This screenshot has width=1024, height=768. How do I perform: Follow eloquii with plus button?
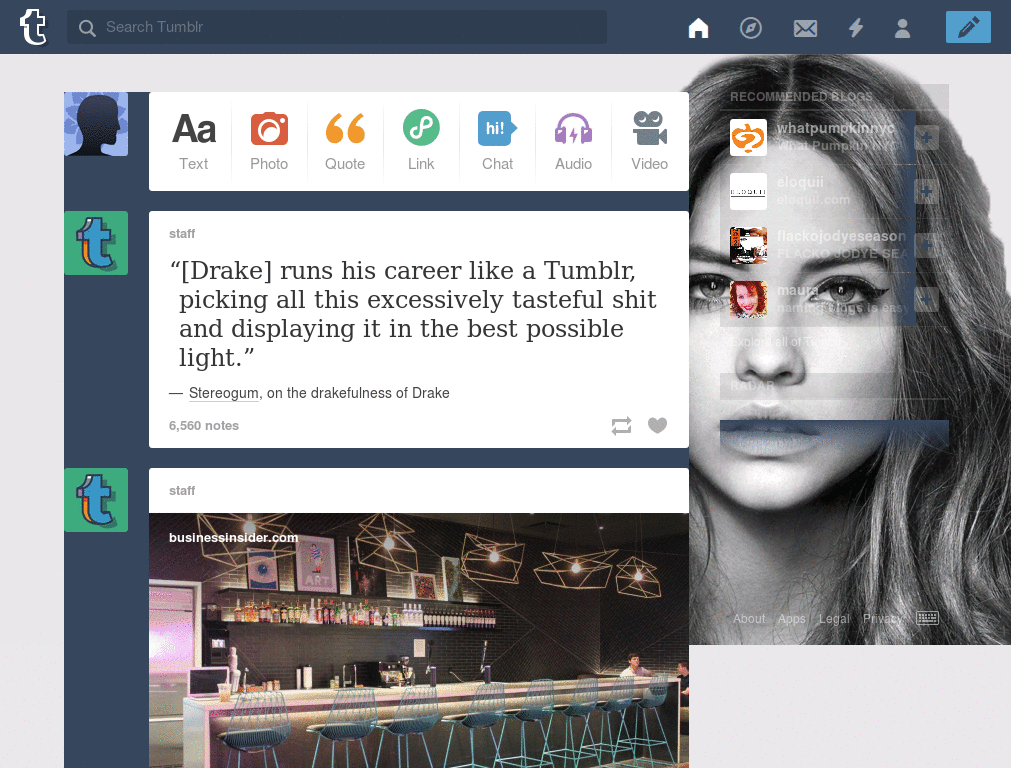click(926, 192)
